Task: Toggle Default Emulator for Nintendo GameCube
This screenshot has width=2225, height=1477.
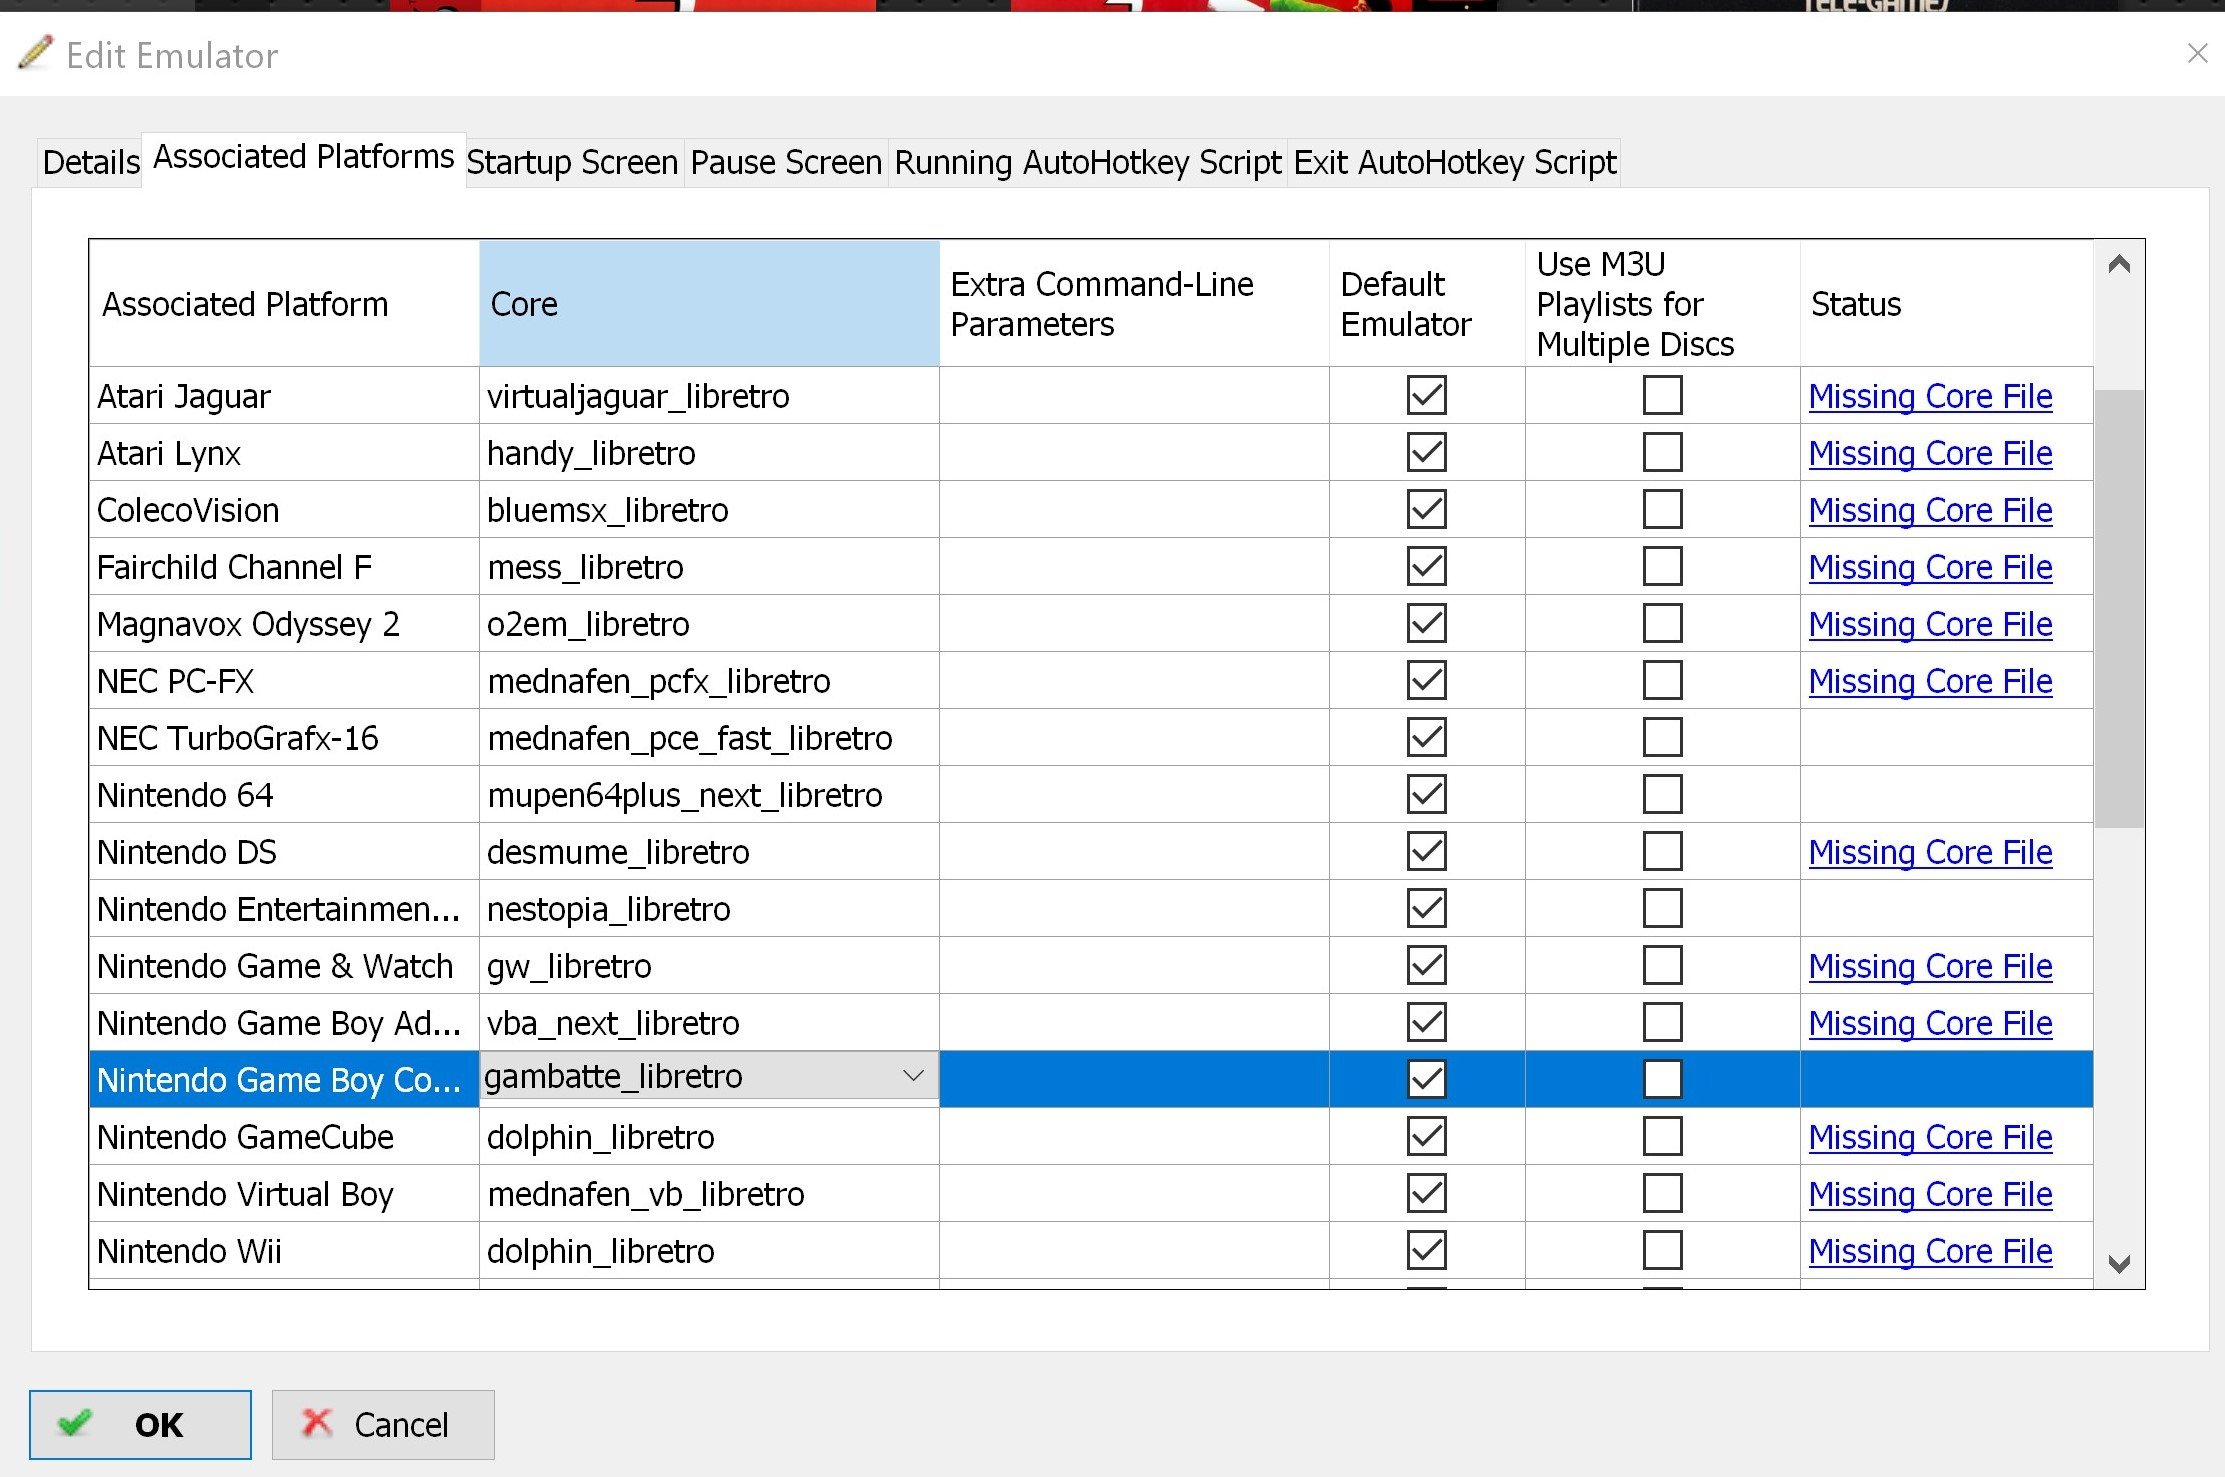Action: tap(1426, 1136)
